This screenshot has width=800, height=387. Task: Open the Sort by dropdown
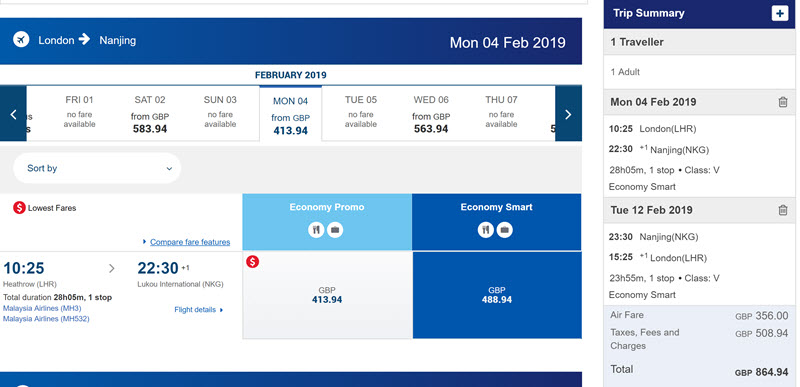pyautogui.click(x=97, y=168)
